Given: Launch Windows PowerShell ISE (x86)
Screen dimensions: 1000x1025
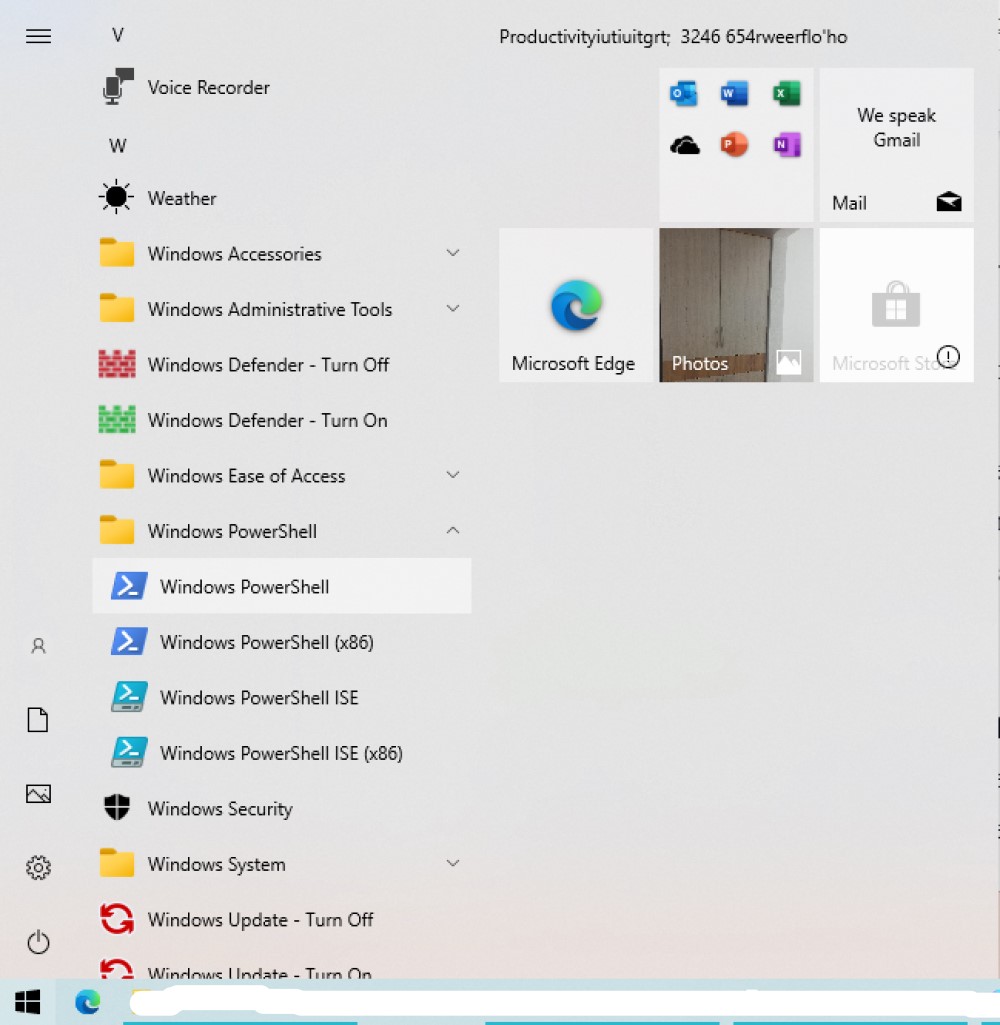Looking at the screenshot, I should click(282, 753).
